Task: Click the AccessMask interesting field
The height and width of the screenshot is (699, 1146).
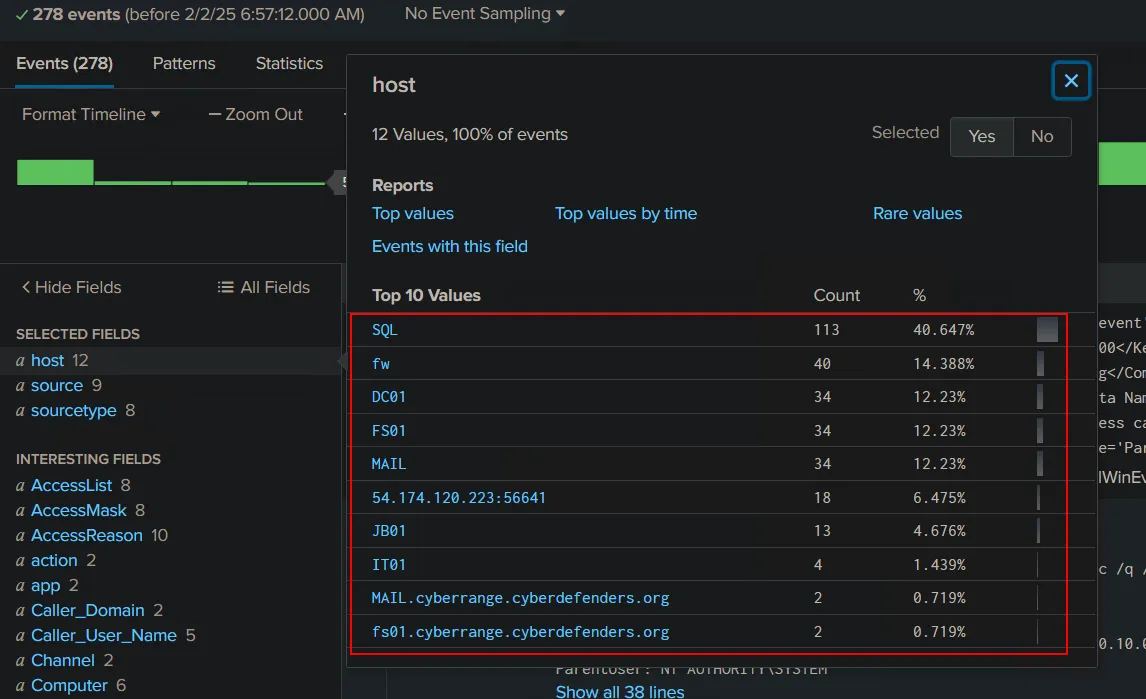Action: [80, 510]
